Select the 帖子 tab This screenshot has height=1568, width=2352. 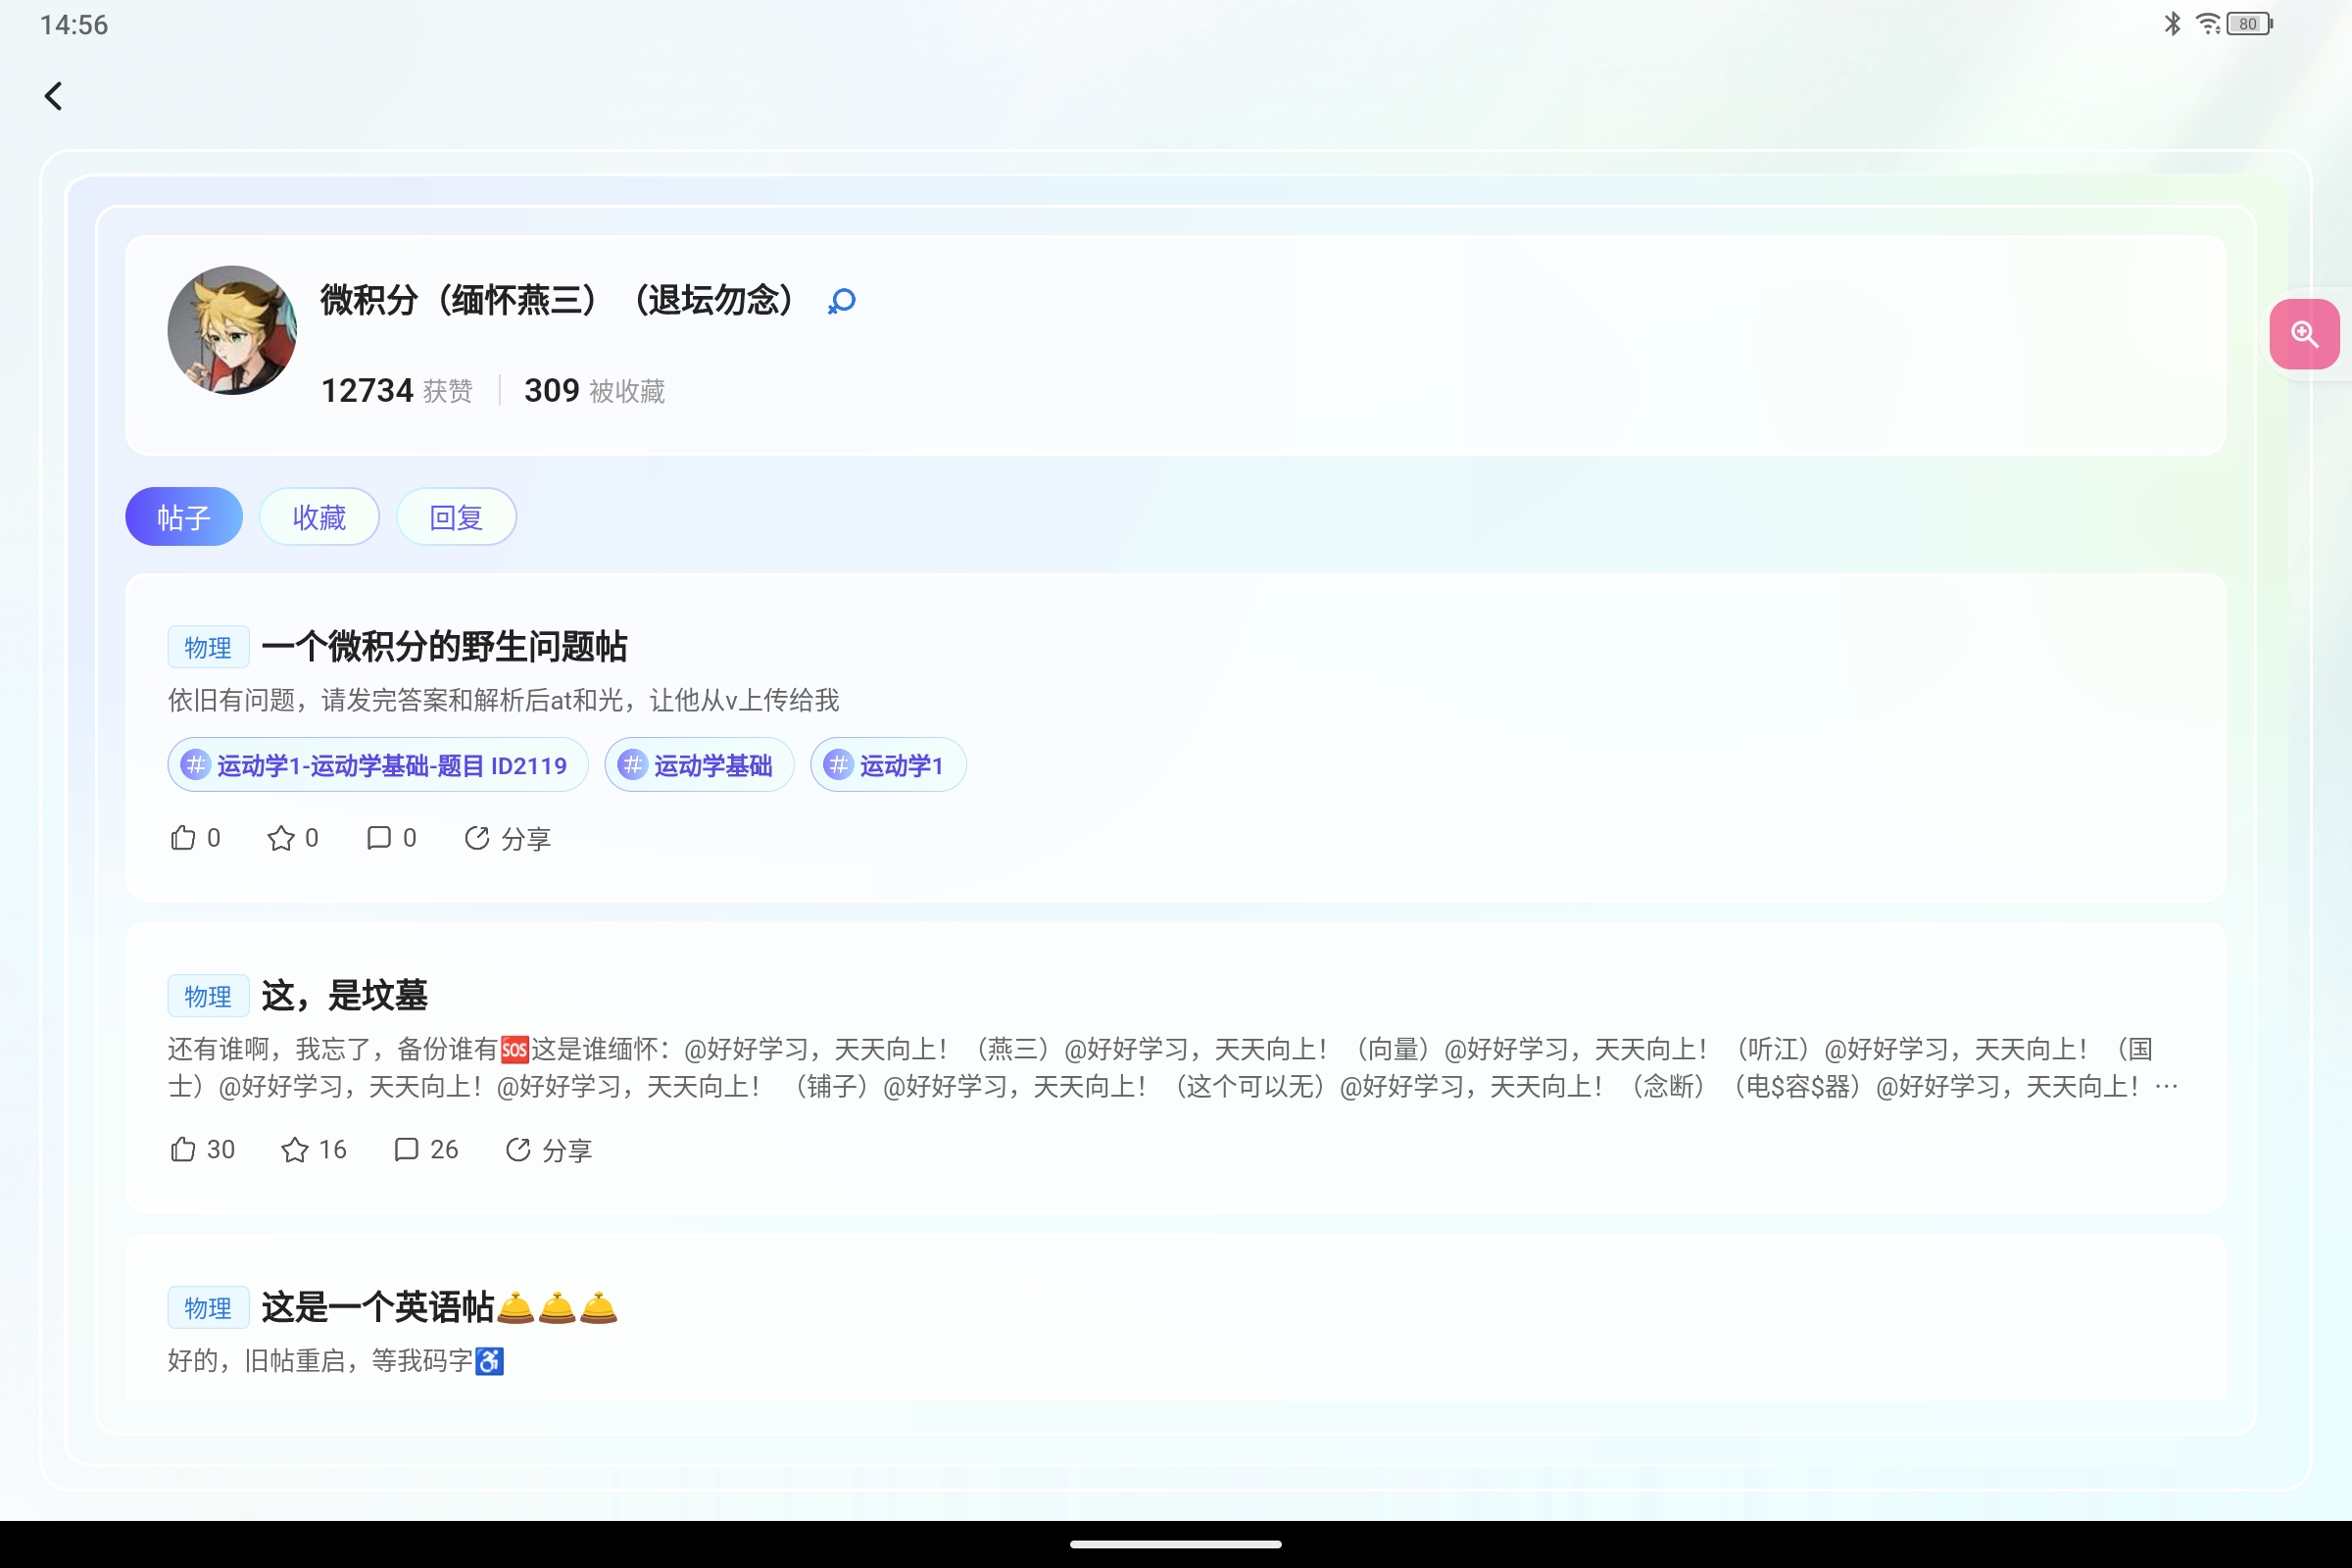click(184, 517)
